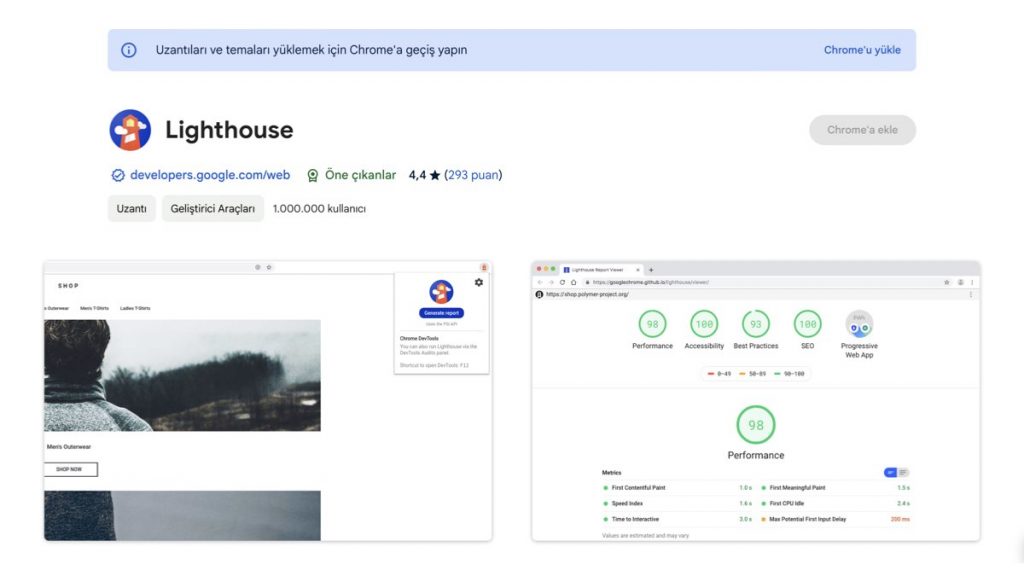Image resolution: width=1024 pixels, height=576 pixels.
Task: Open the second screenshot showing the Lighthouse report
Action: pyautogui.click(x=756, y=401)
